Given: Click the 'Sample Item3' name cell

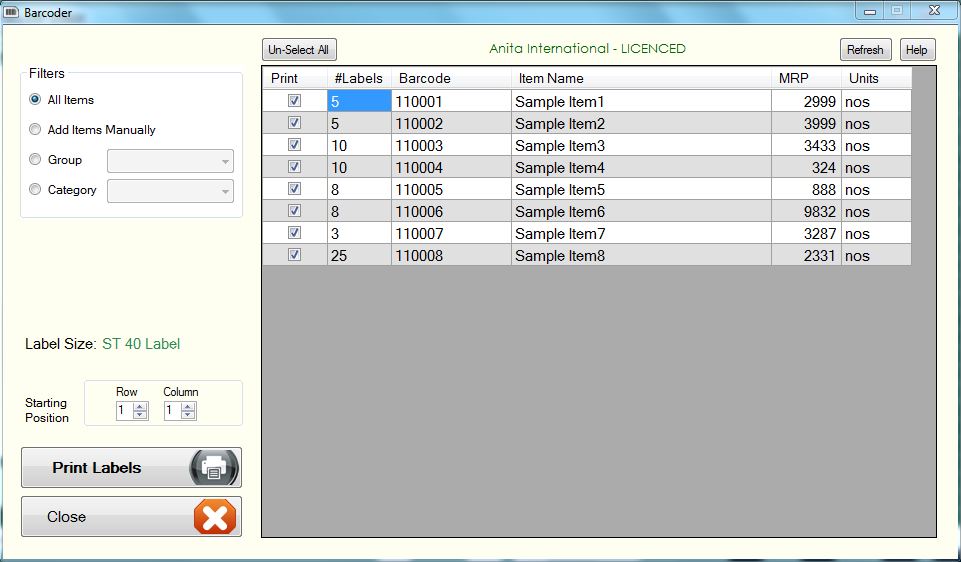Looking at the screenshot, I should 641,145.
